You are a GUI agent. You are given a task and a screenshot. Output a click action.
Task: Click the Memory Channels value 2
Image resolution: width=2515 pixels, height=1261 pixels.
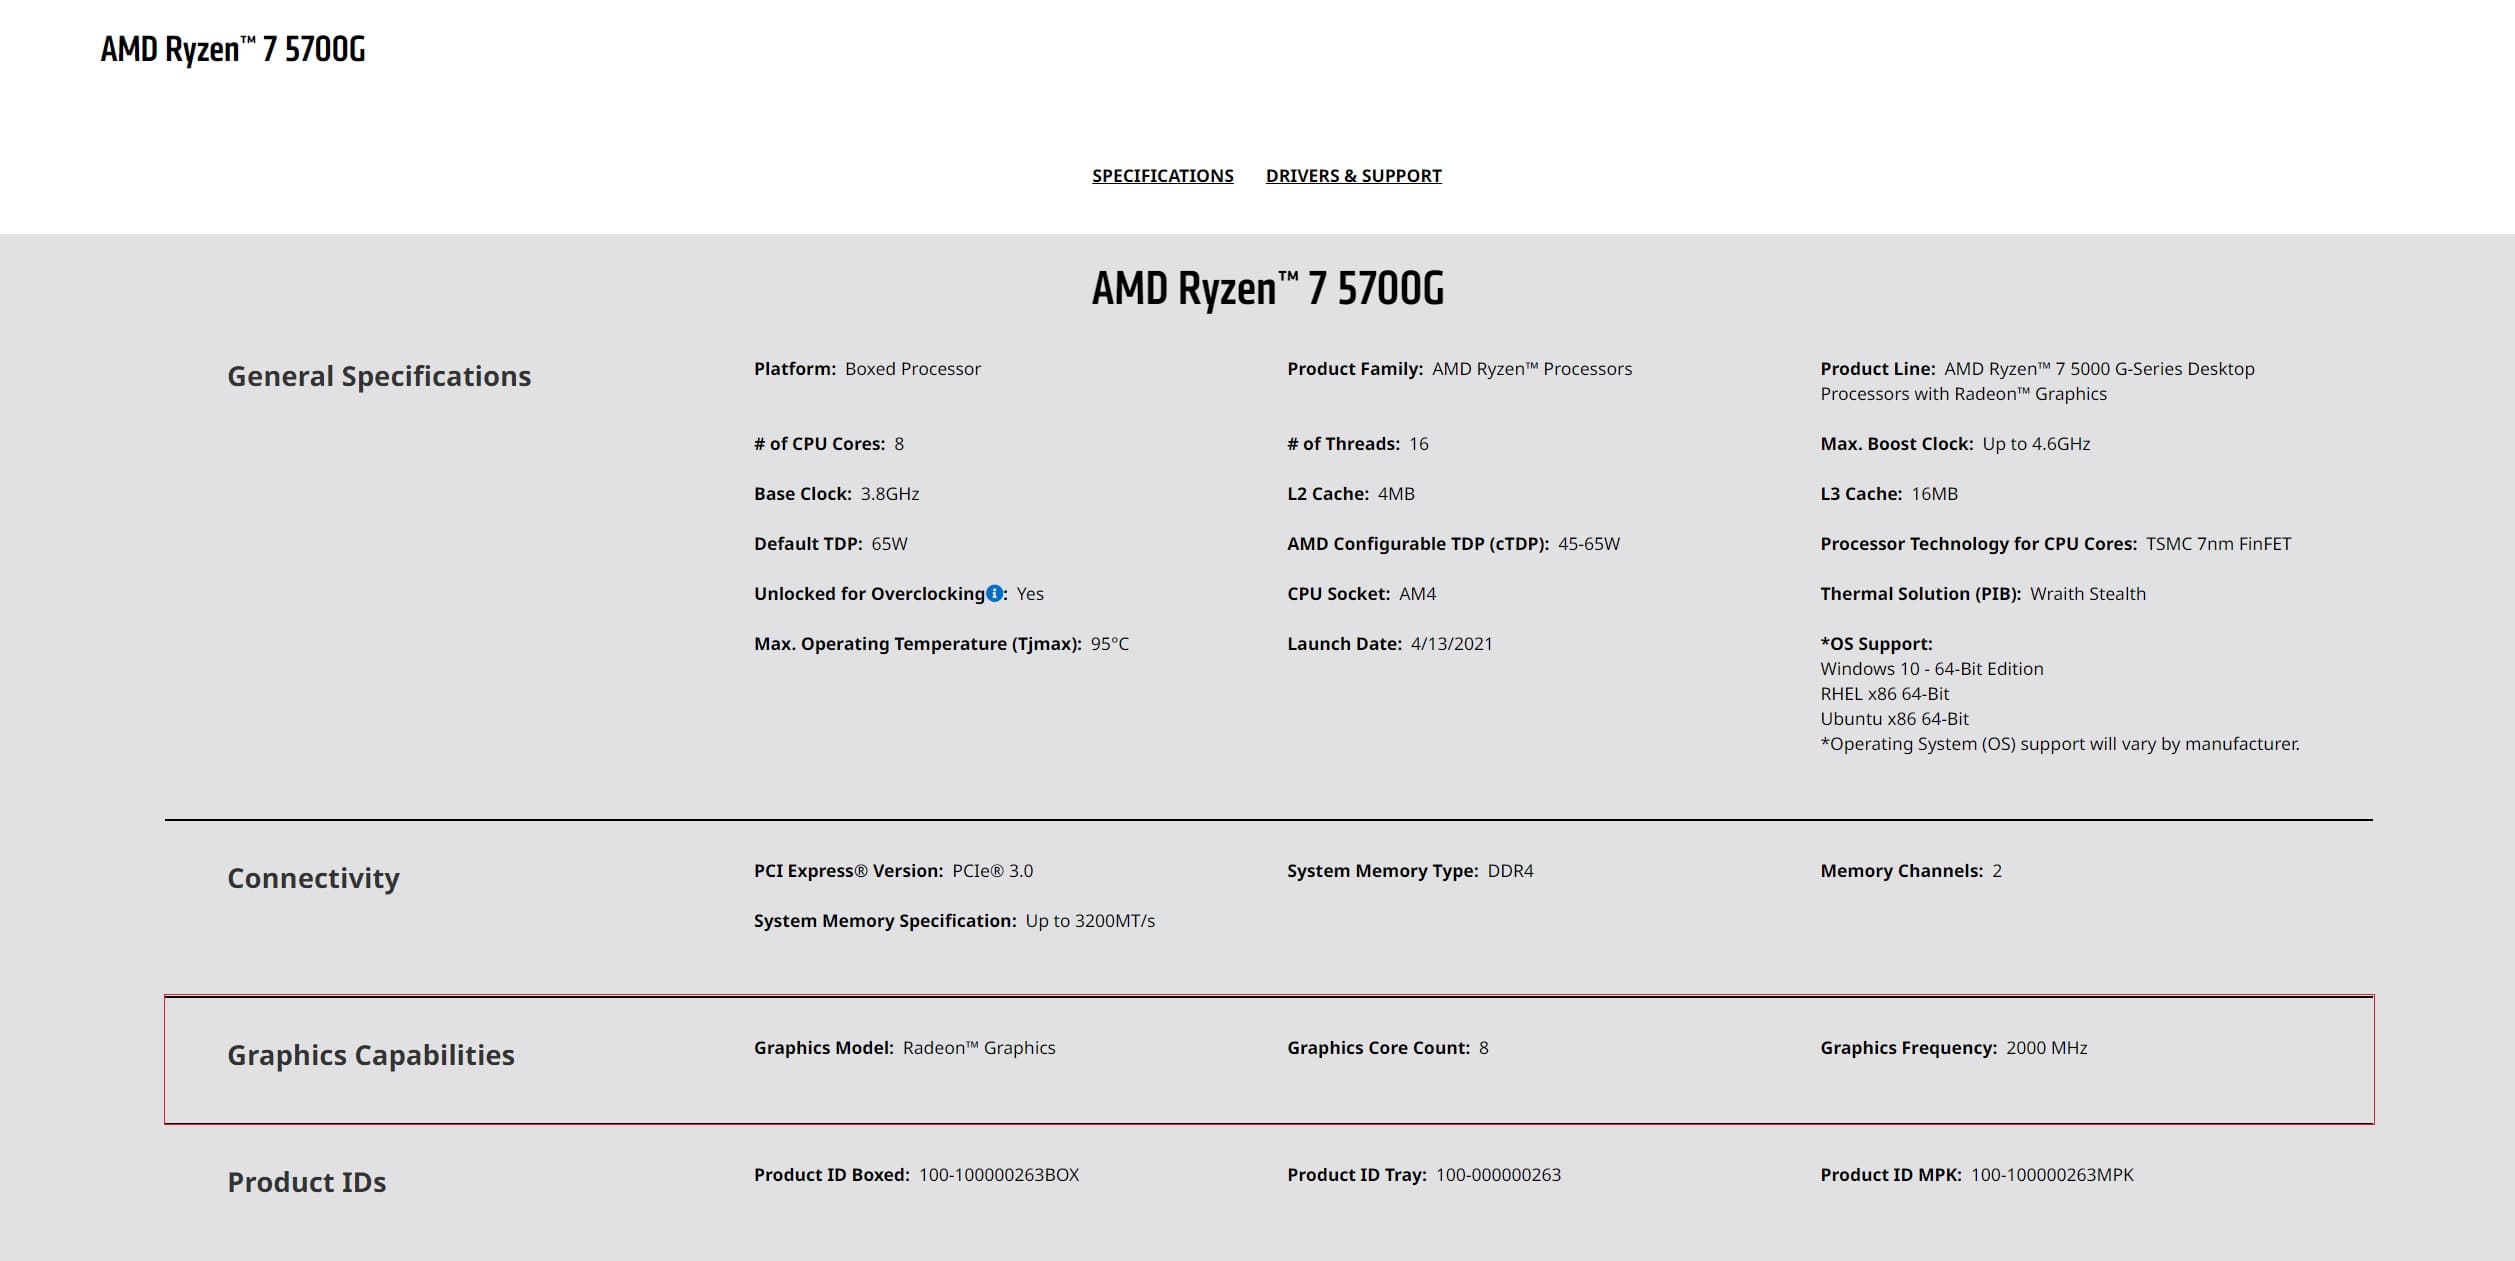[x=1997, y=871]
